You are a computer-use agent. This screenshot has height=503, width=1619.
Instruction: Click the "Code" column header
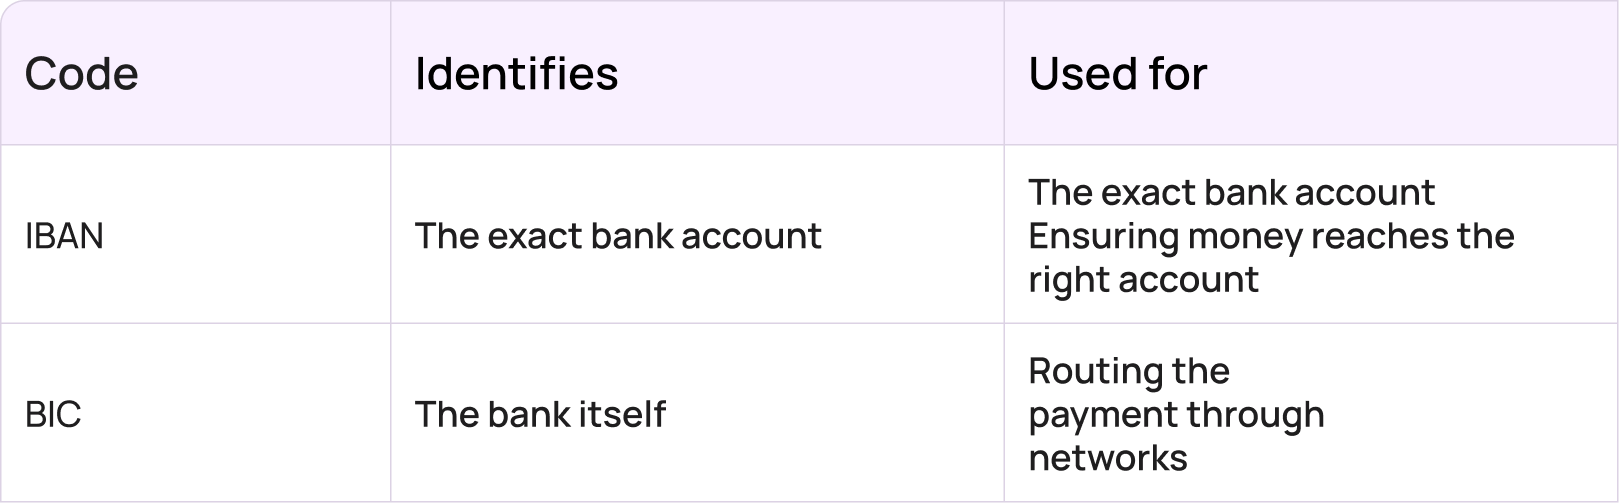(x=81, y=74)
